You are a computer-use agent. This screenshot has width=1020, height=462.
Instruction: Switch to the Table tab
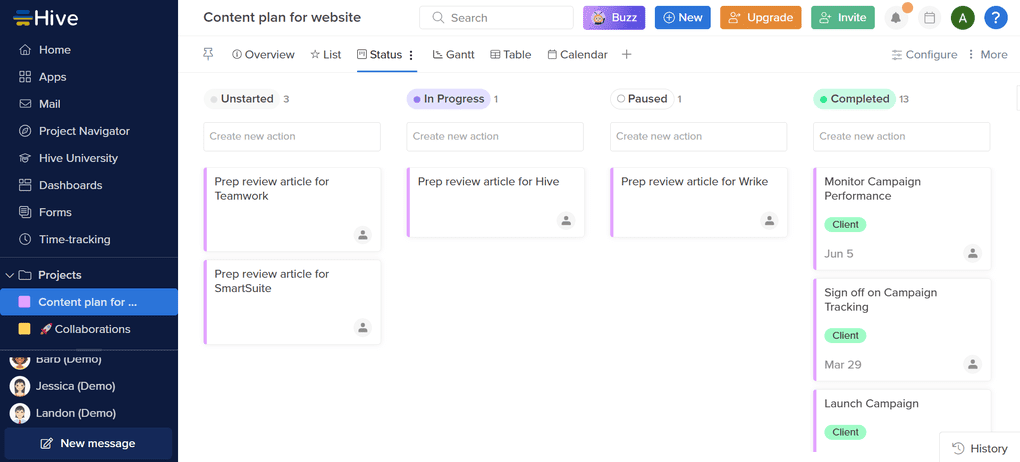click(511, 55)
